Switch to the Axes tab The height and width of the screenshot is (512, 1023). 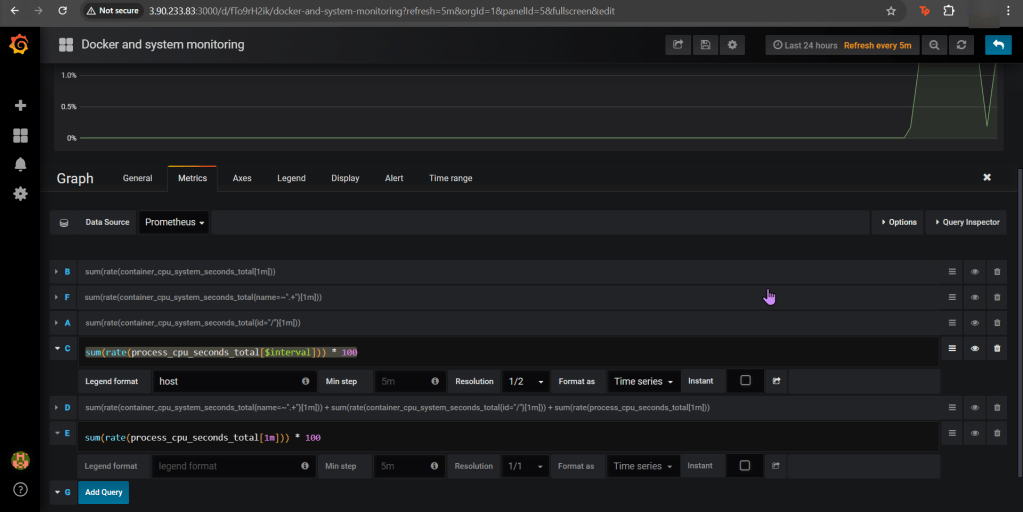242,178
